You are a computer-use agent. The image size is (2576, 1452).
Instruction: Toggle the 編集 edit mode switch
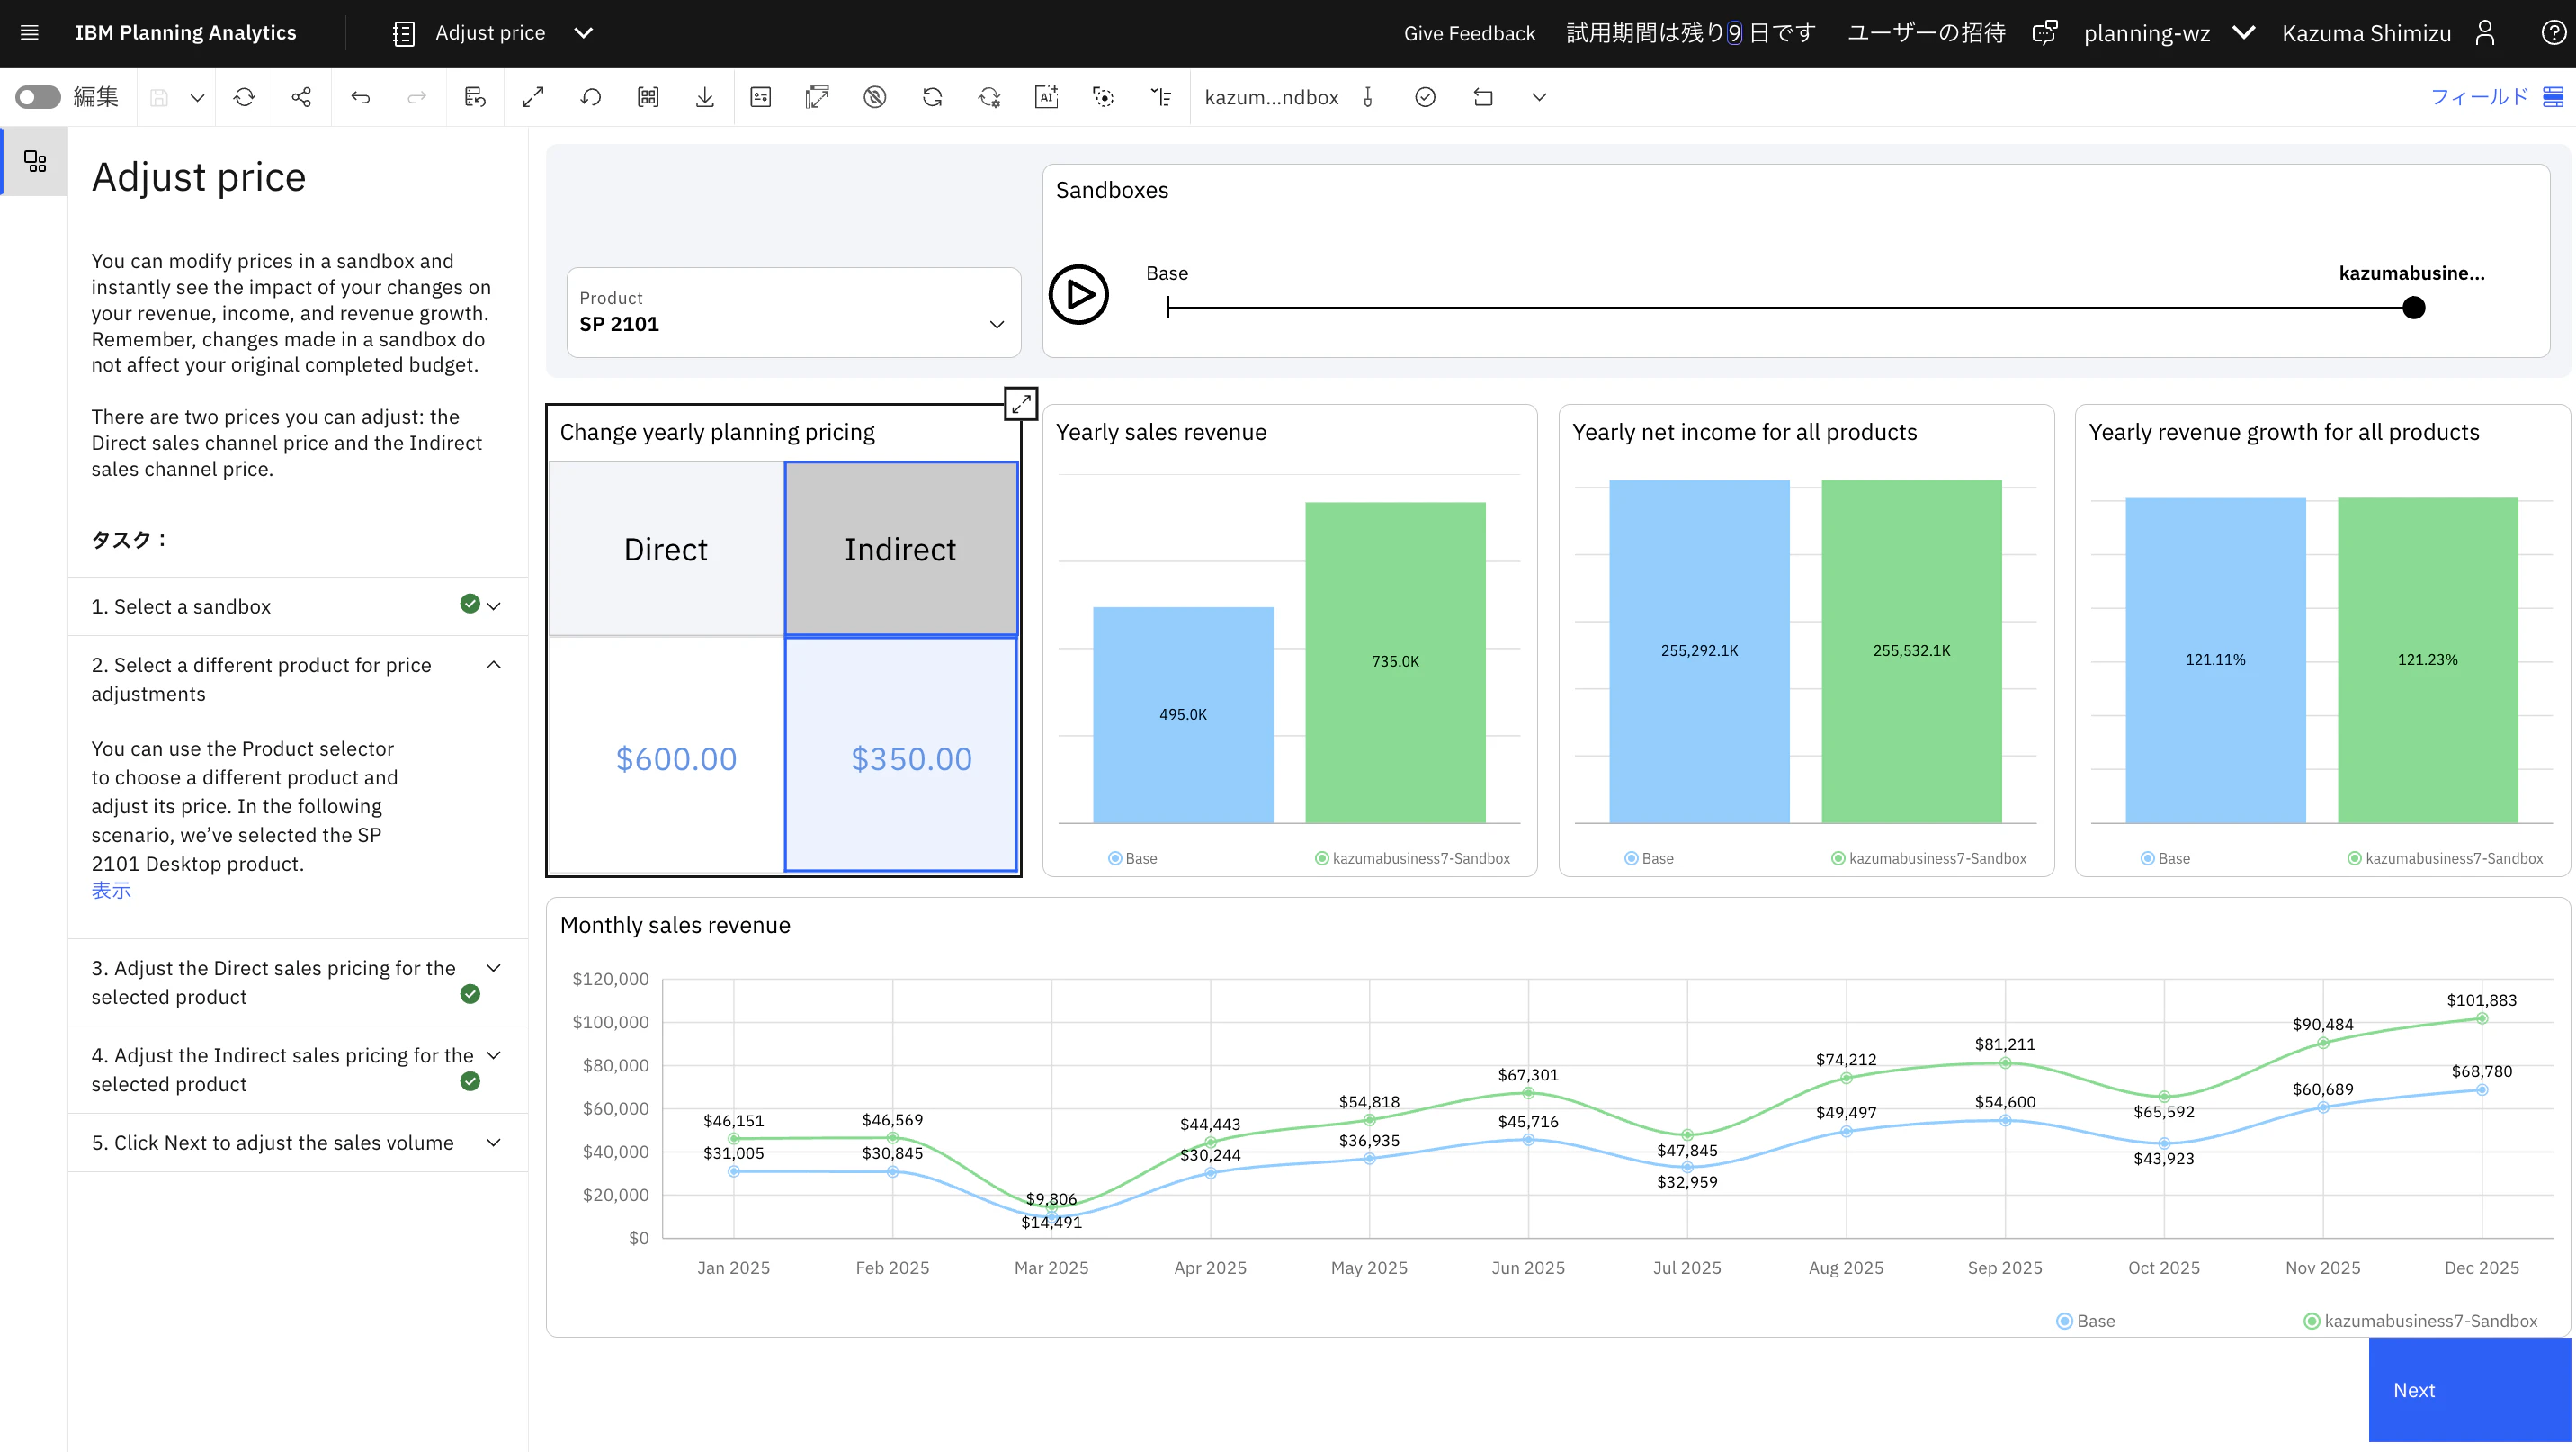coord(38,97)
